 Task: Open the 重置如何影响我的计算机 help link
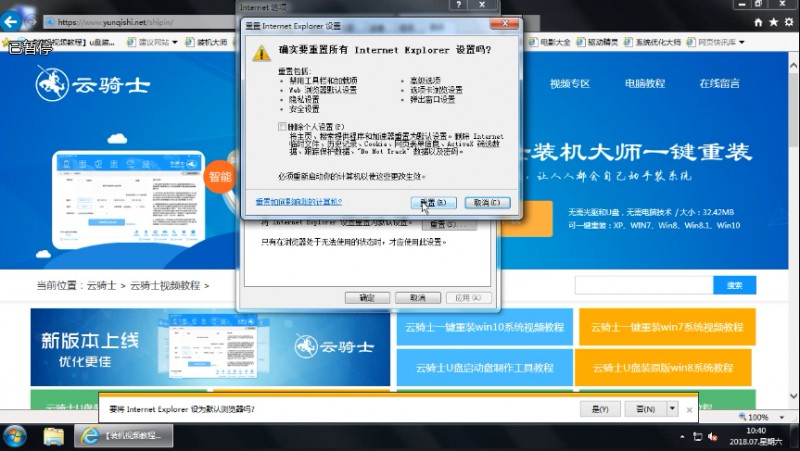[299, 202]
